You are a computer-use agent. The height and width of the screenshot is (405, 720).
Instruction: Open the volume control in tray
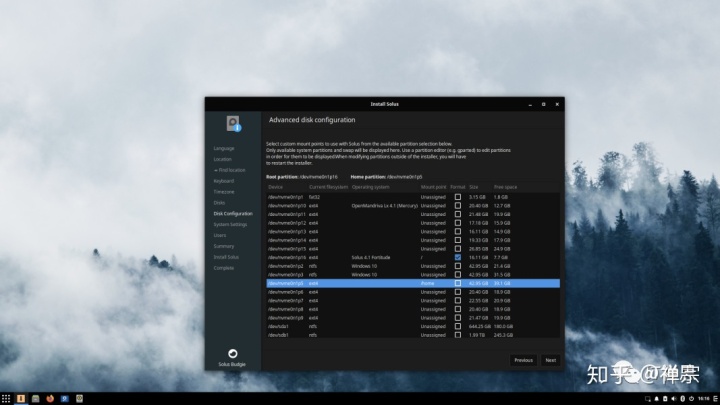coord(674,399)
